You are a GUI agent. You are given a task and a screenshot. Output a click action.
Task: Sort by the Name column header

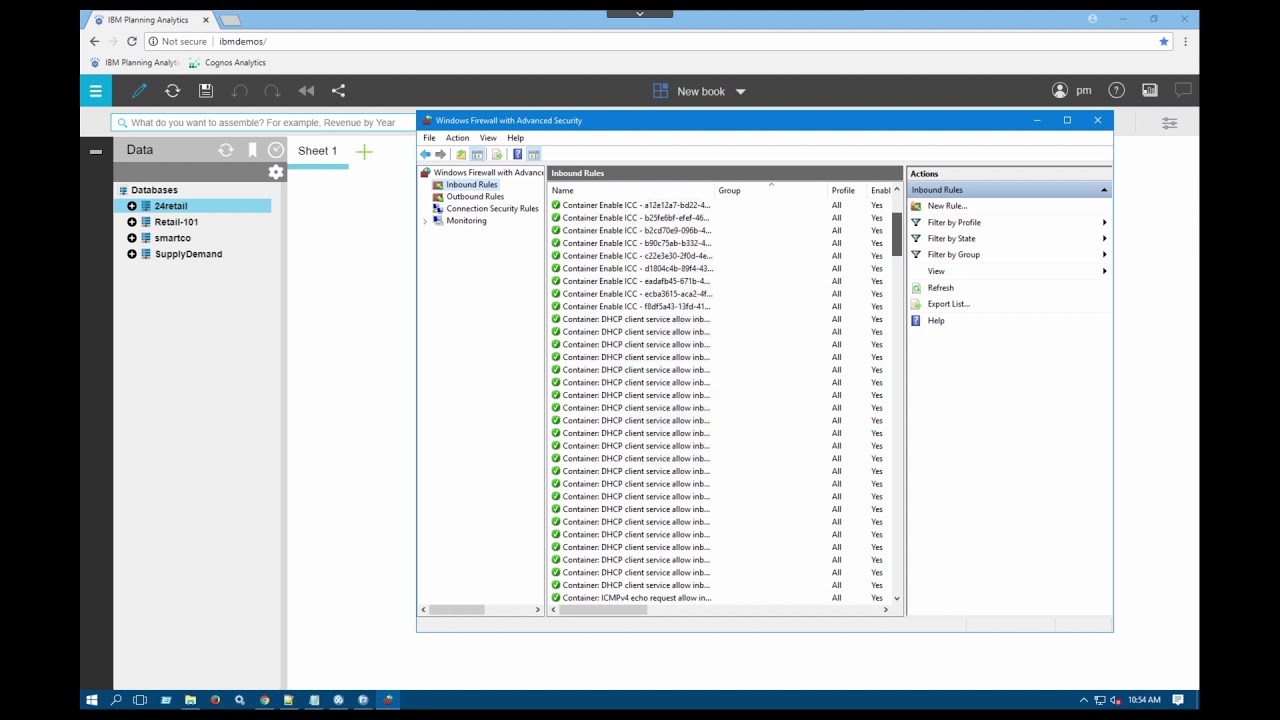click(632, 190)
